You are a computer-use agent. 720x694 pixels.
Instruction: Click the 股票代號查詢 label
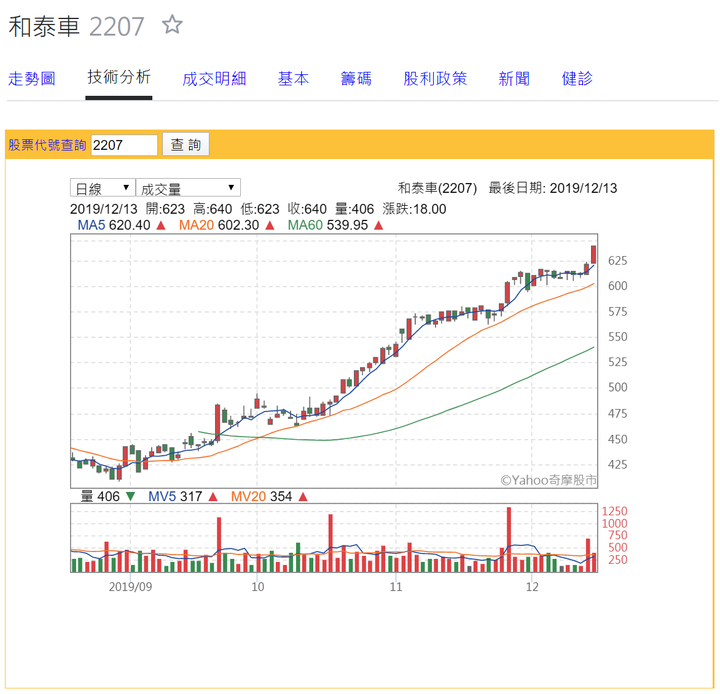tap(47, 145)
